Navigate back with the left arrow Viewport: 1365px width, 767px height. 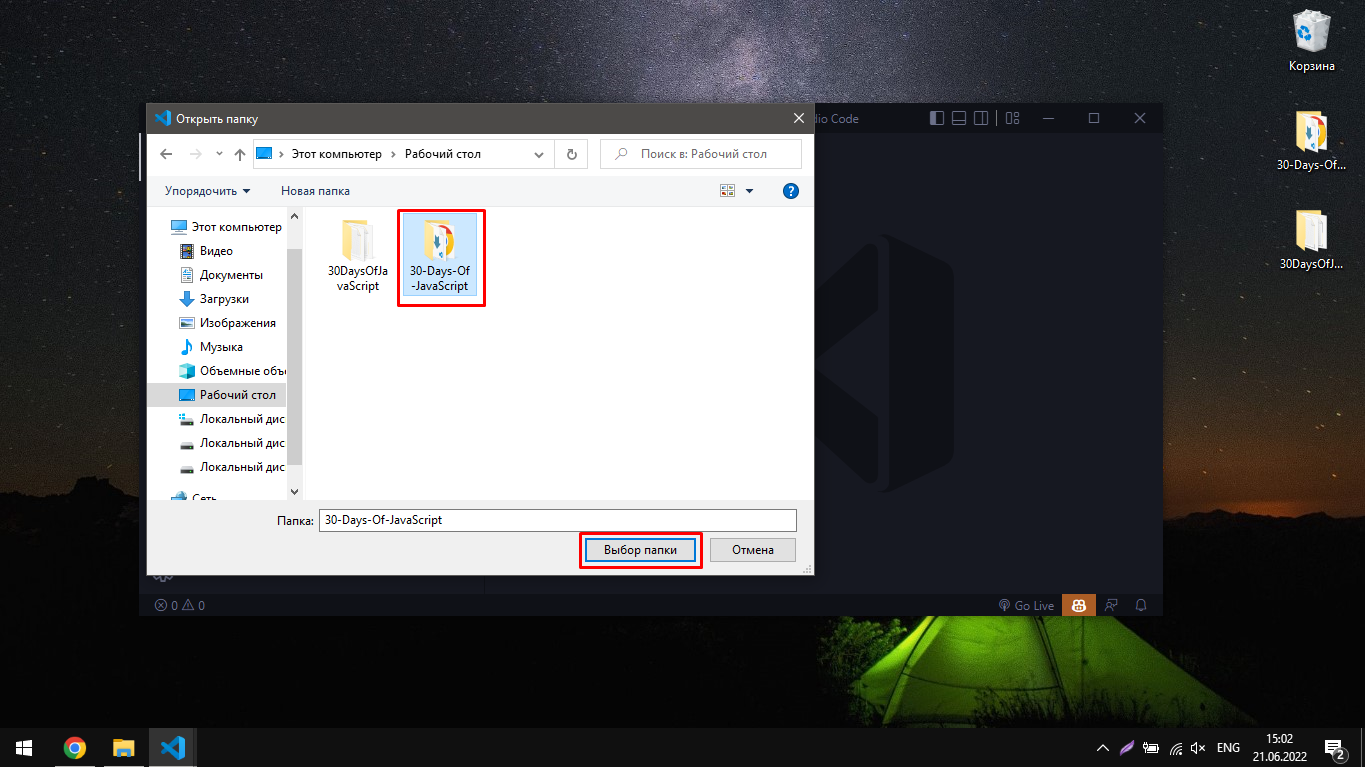click(166, 154)
